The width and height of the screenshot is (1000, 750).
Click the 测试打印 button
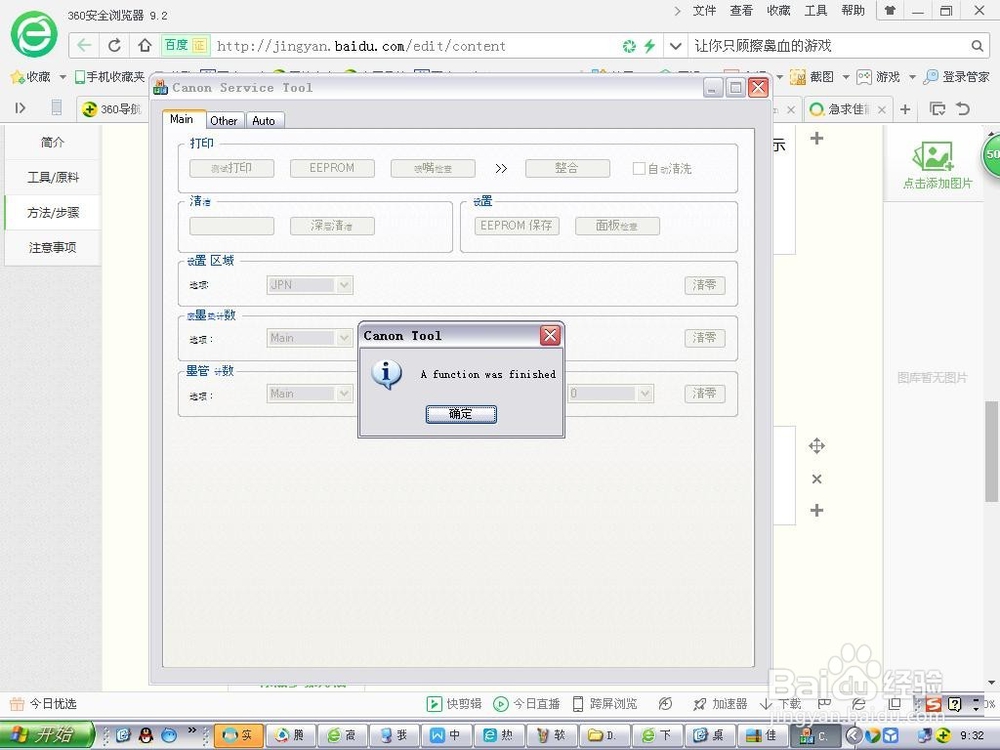[x=232, y=168]
